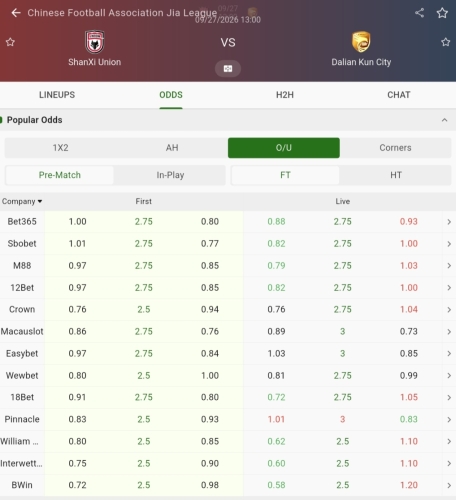Tap the share icon in header
Viewport: 456px width, 500px height.
419,13
